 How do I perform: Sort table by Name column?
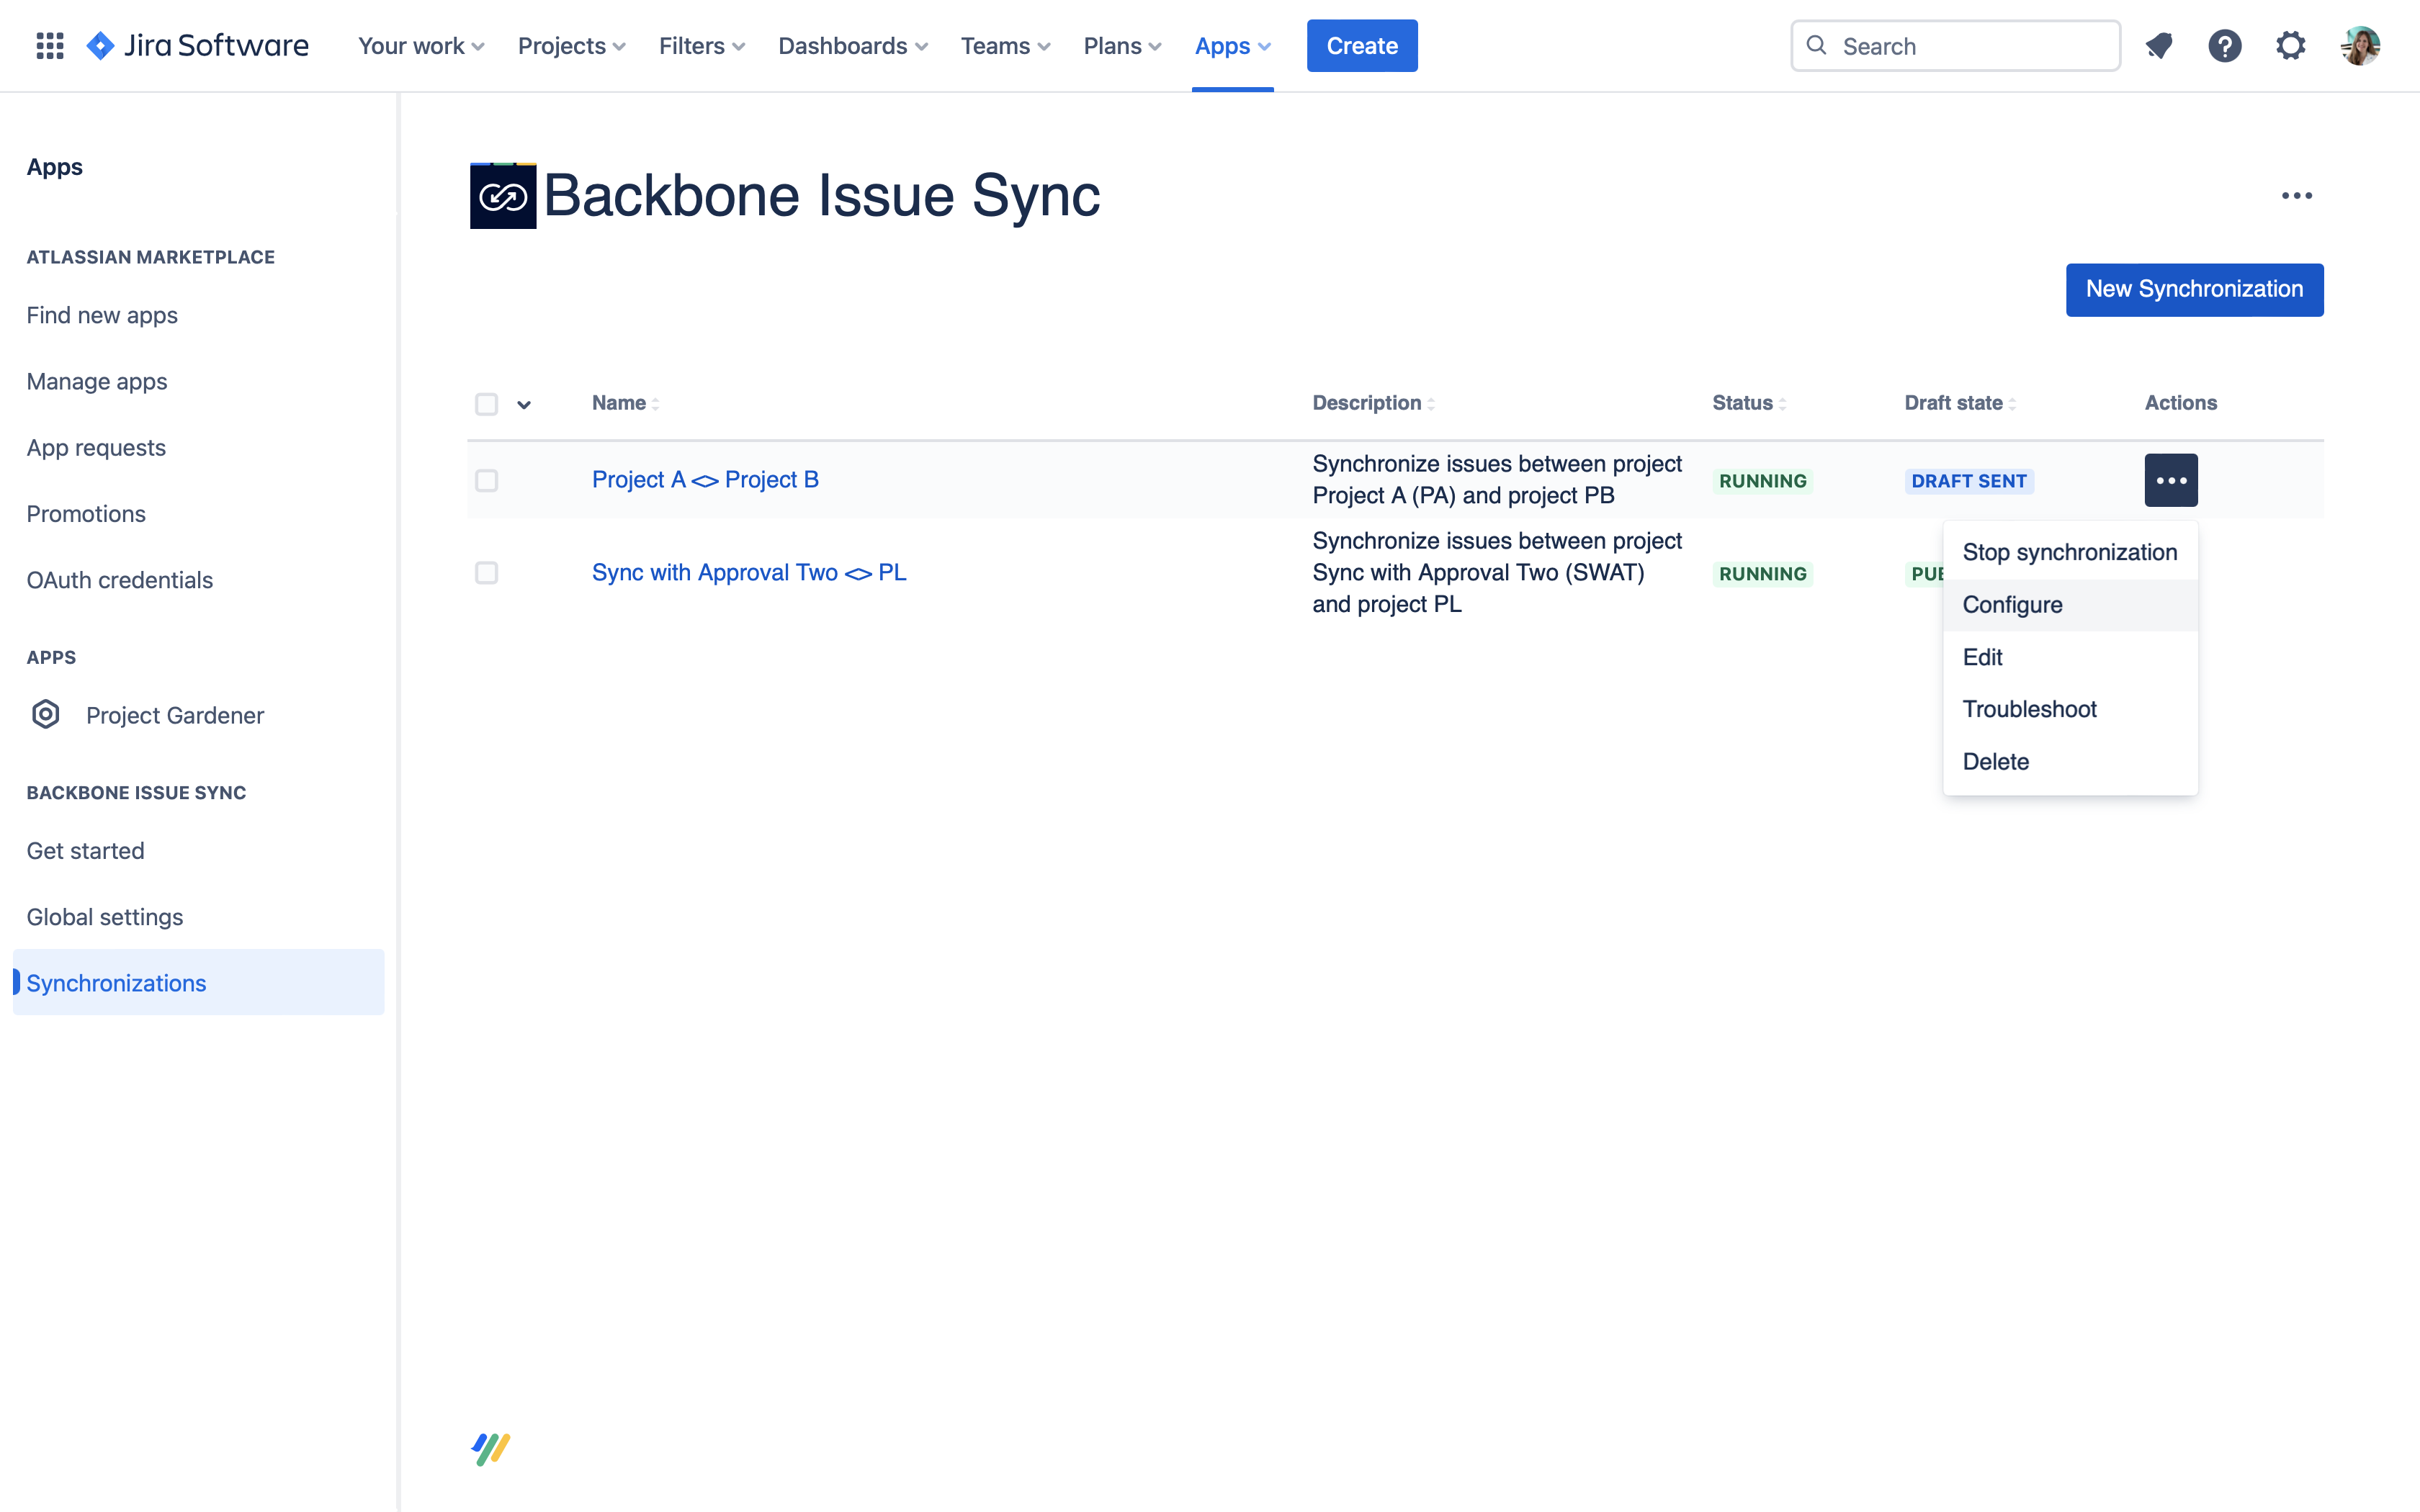tap(625, 403)
